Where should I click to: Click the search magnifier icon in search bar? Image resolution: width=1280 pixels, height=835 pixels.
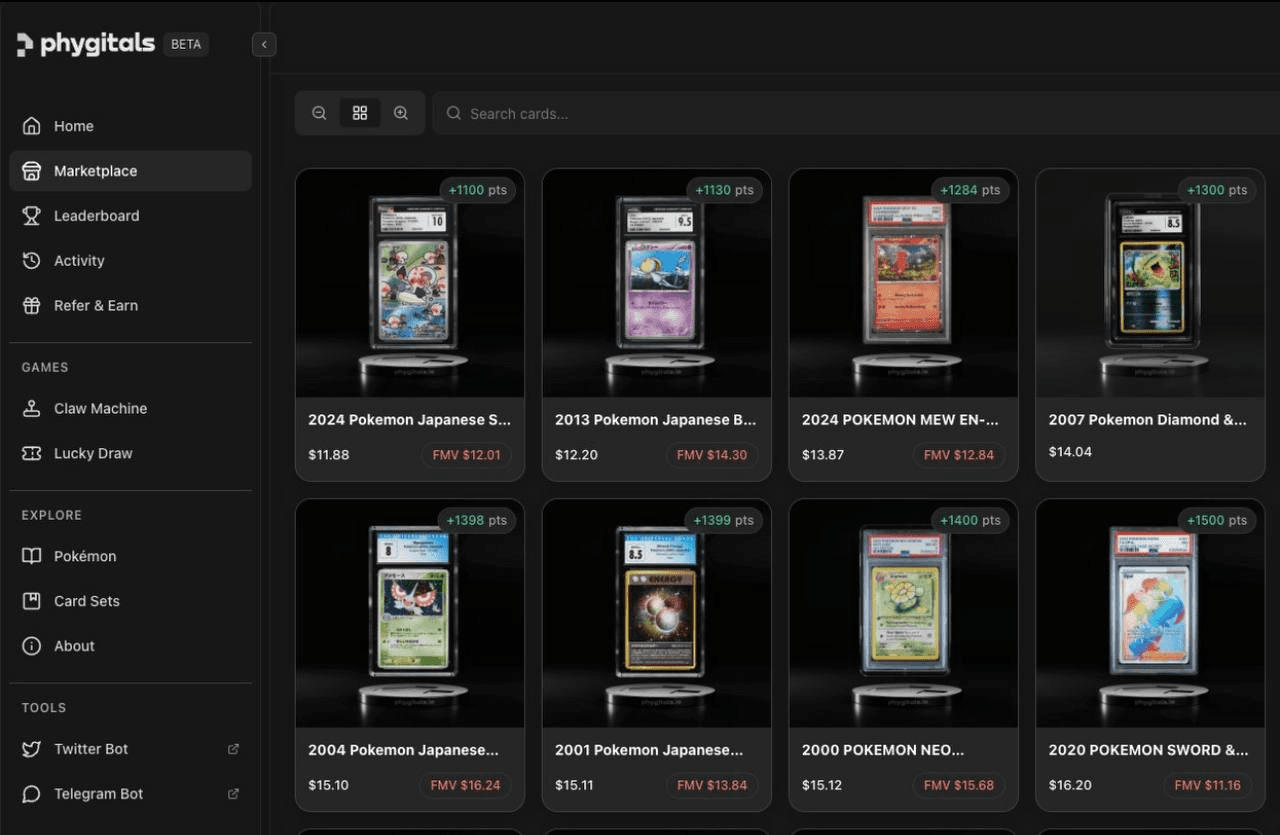pos(454,114)
